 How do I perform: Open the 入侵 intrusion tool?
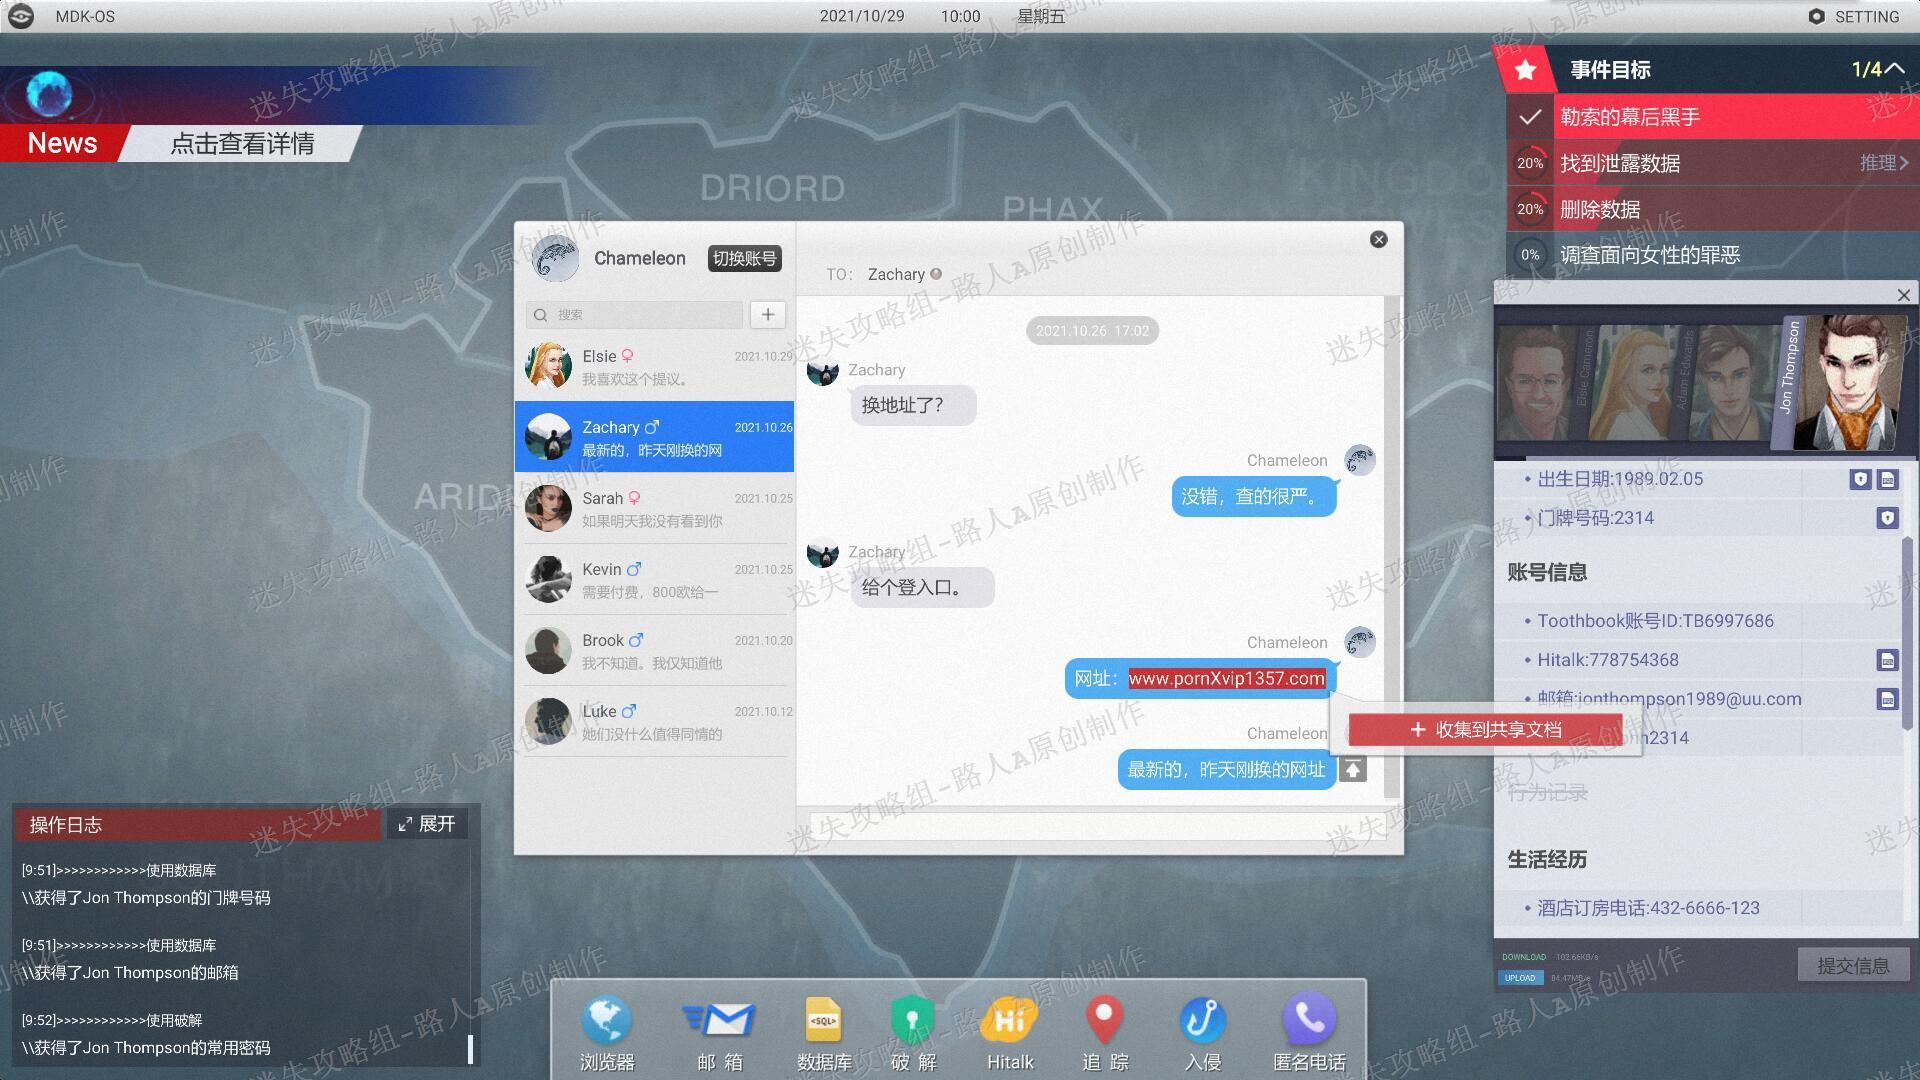1202,1034
